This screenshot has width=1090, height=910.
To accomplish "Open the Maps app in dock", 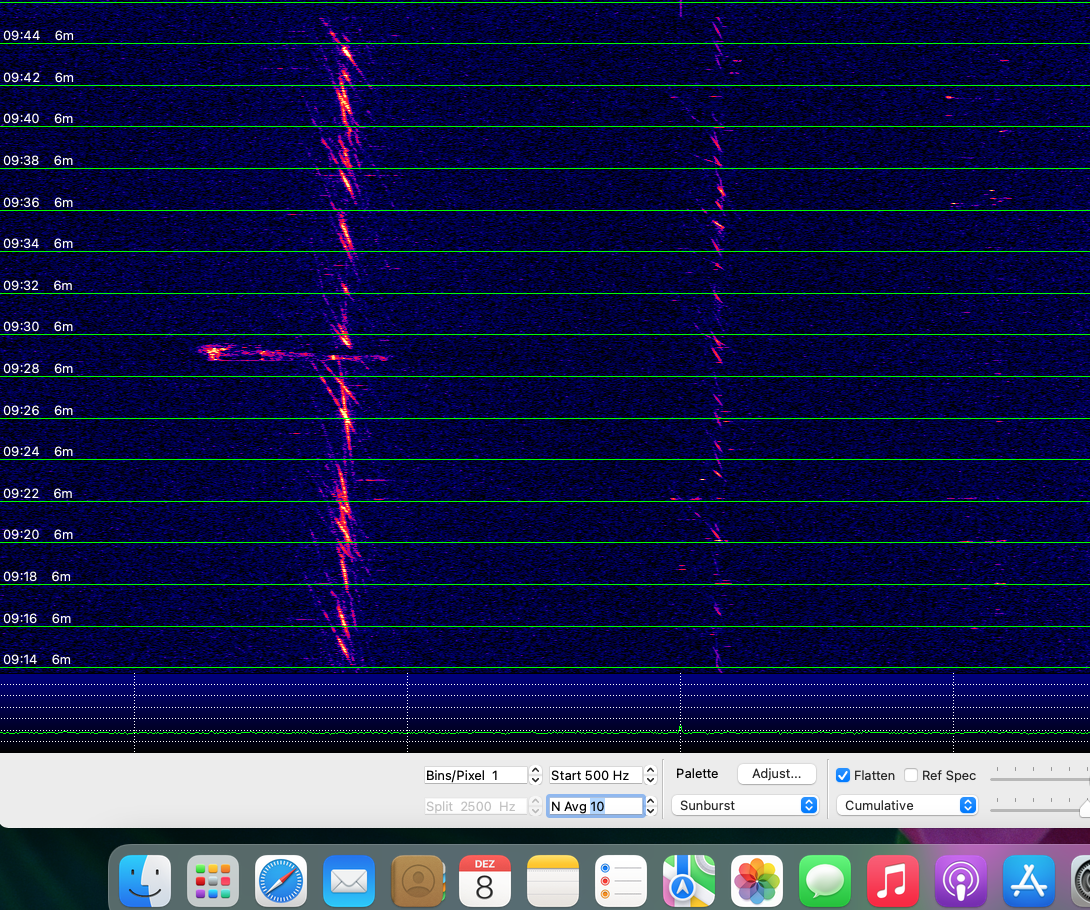I will tap(689, 881).
